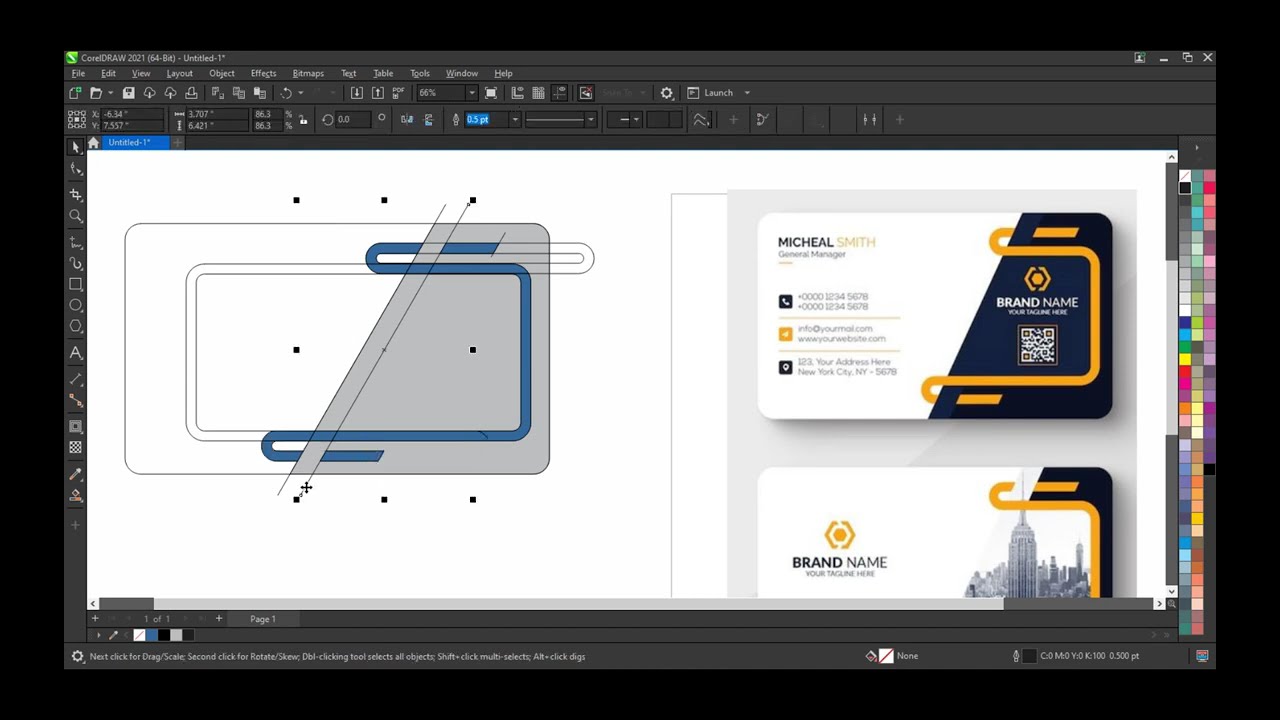The width and height of the screenshot is (1280, 720).
Task: Select the Transparency tool checkerboard icon
Action: 76,447
